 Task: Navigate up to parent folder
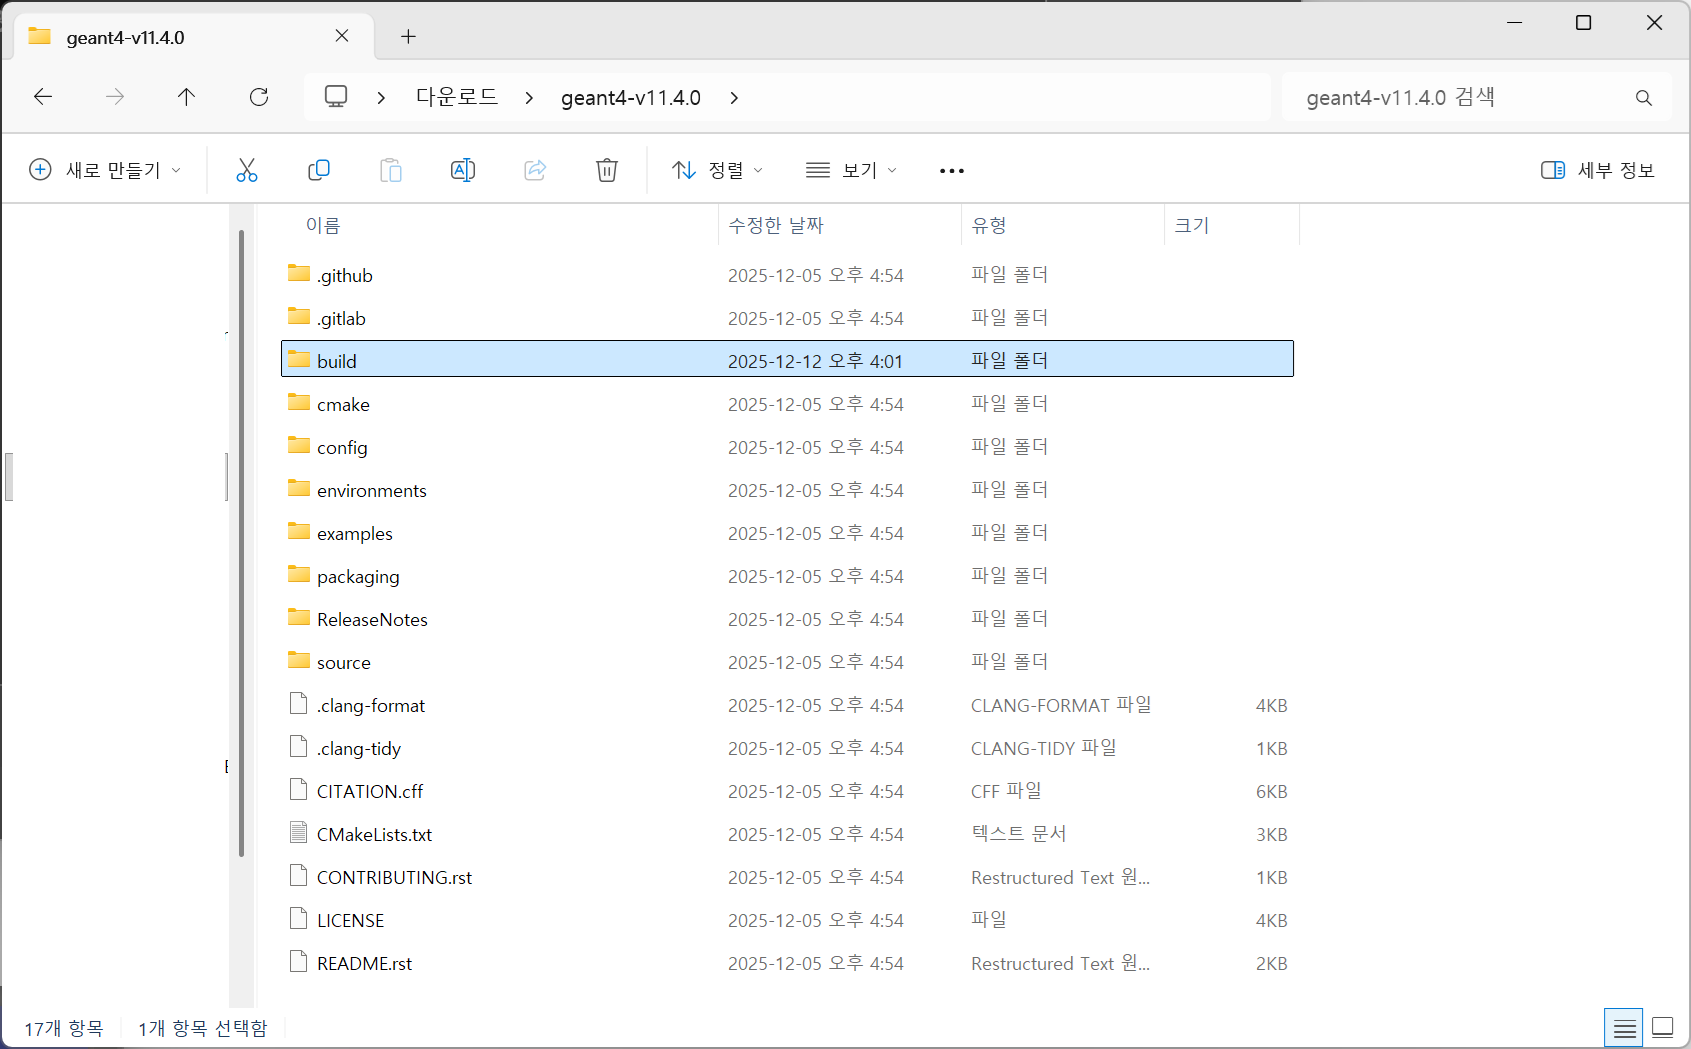tap(186, 96)
